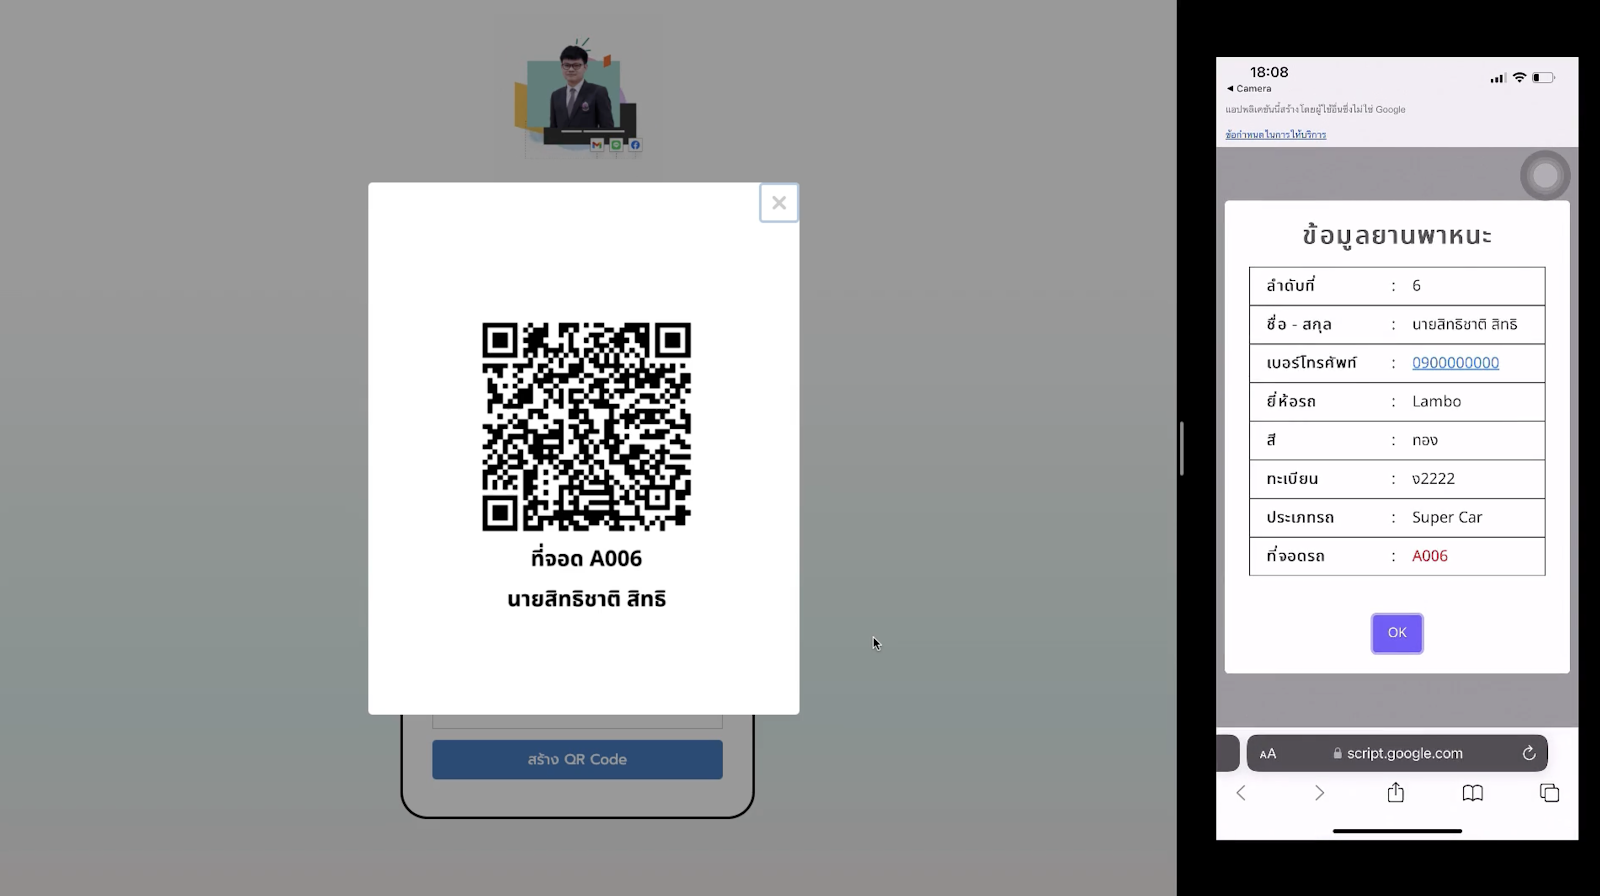The image size is (1600, 896).
Task: Tap Safari back arrow
Action: pyautogui.click(x=1241, y=793)
